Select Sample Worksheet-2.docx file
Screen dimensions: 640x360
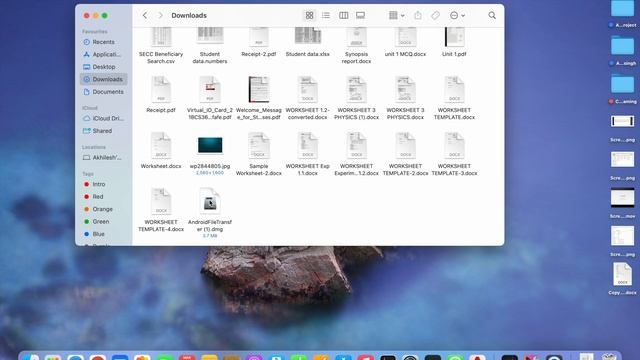click(x=259, y=154)
